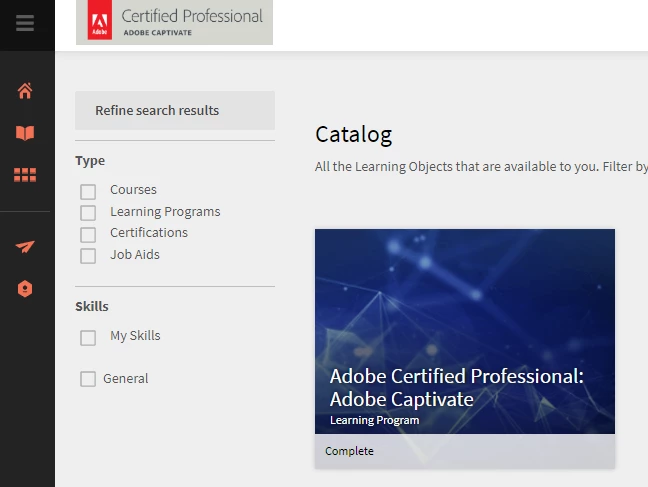
Task: Open Adobe Certified Professional course card
Action: point(465,349)
